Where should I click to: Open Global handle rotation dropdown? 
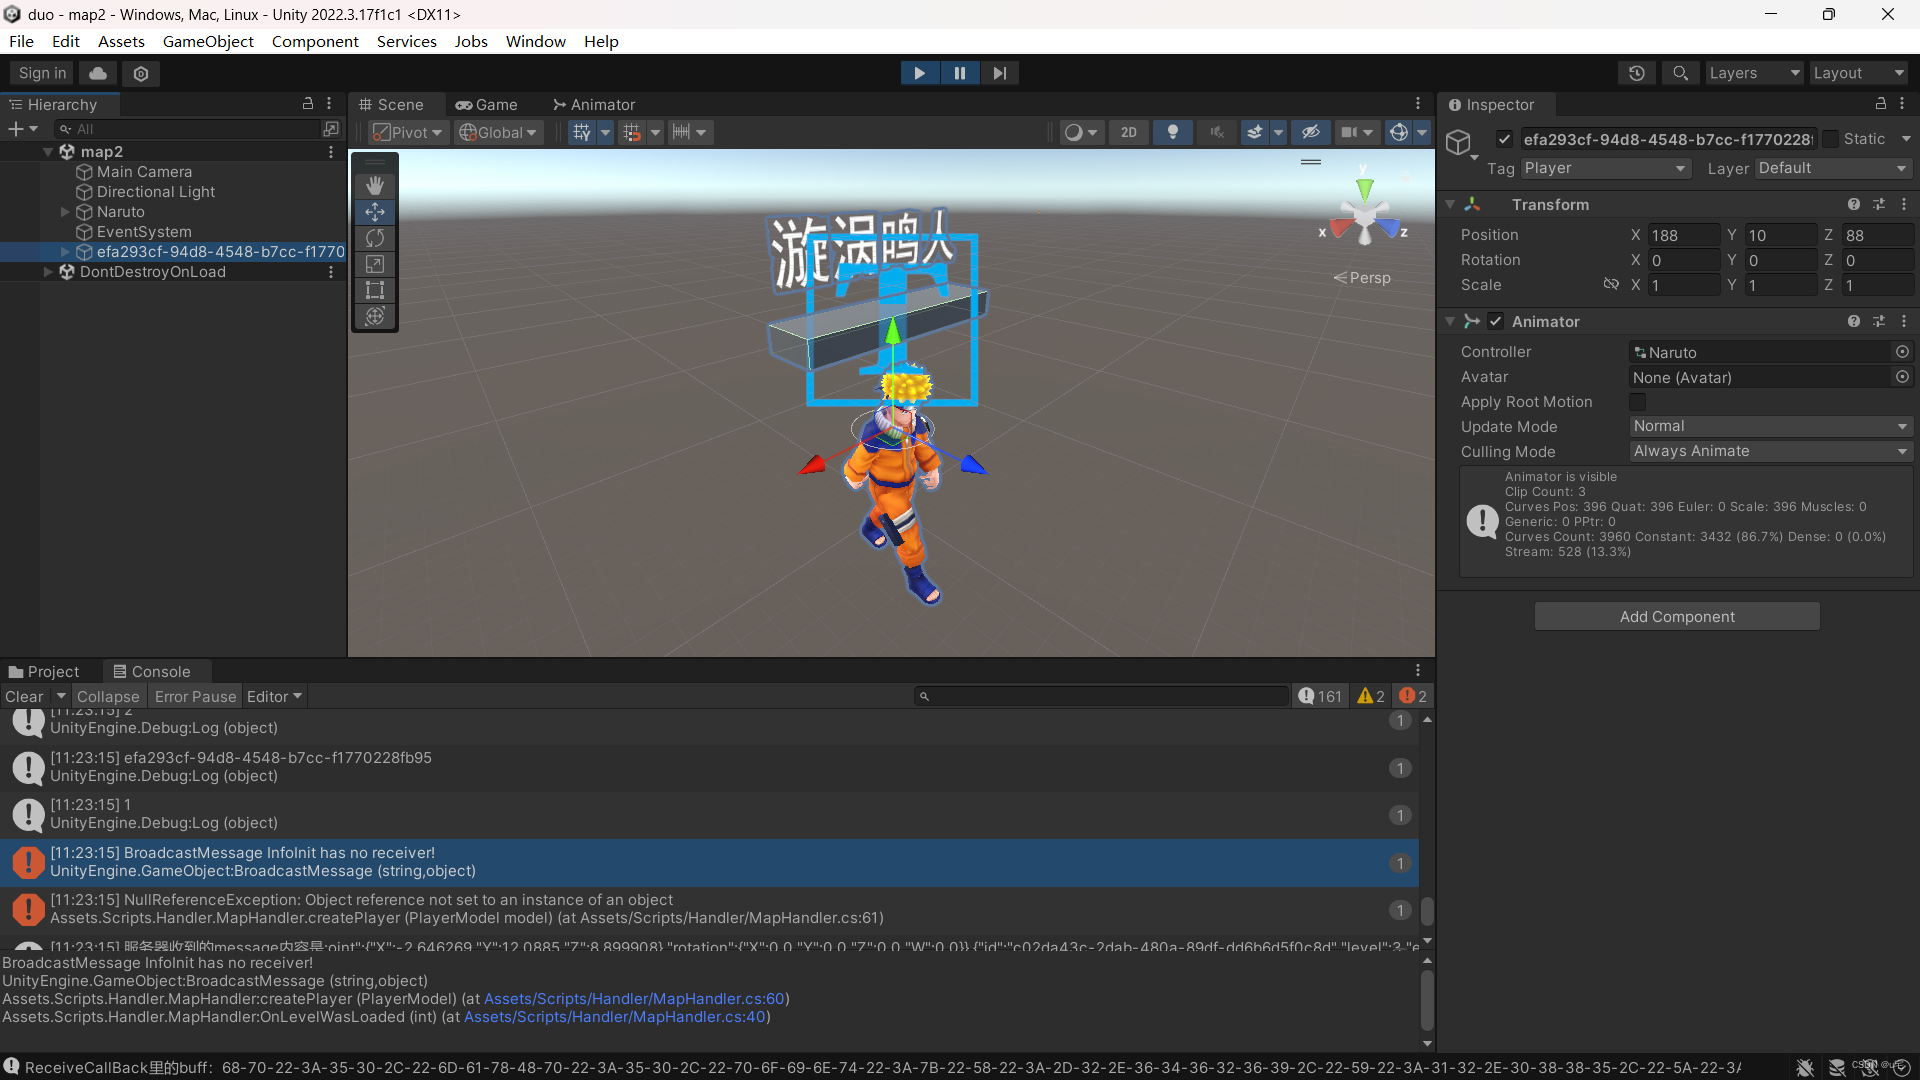pos(499,132)
